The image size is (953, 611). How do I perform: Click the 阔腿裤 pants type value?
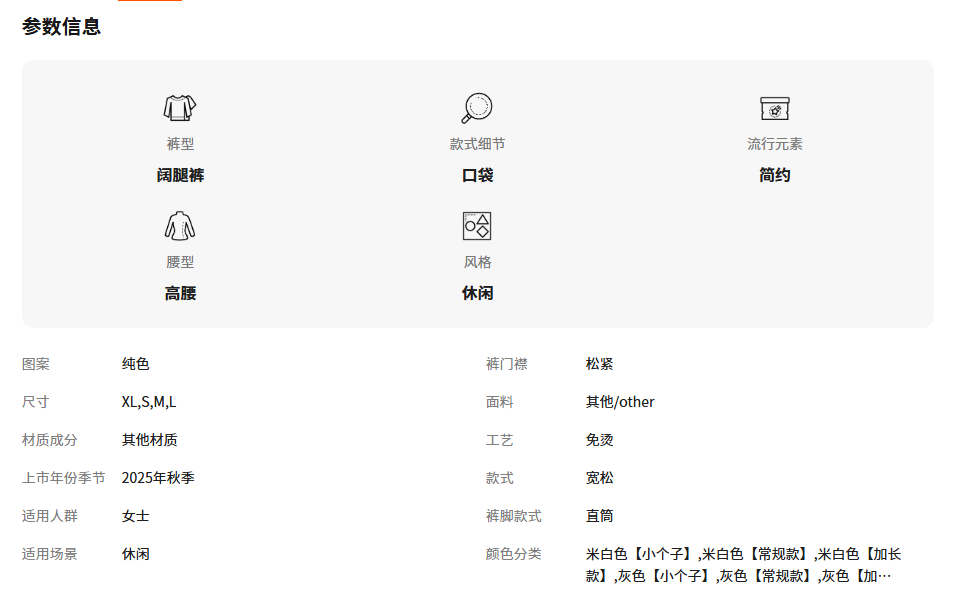click(180, 175)
